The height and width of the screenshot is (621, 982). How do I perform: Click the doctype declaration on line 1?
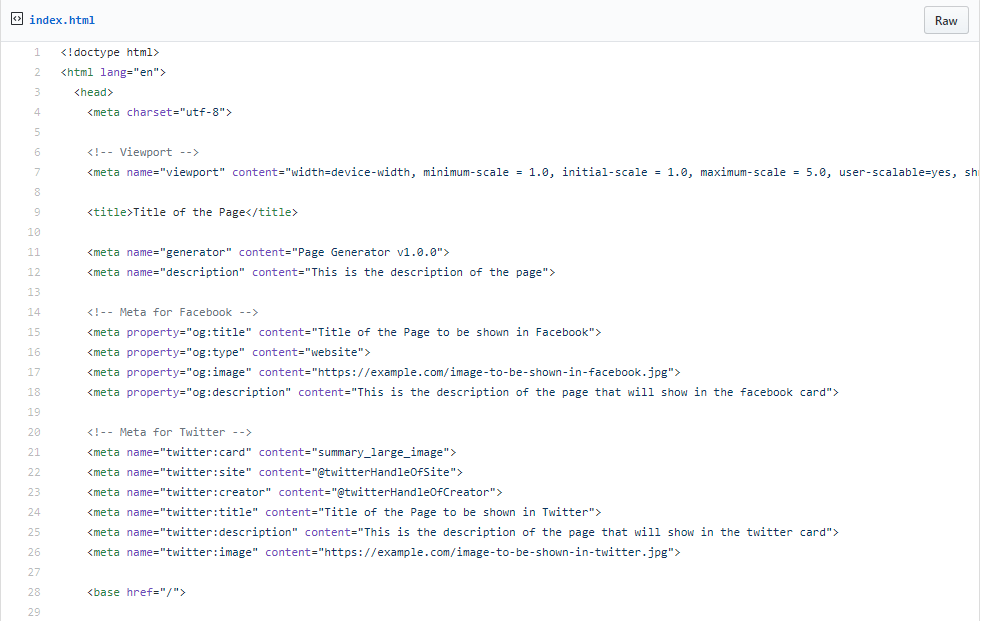pos(110,51)
